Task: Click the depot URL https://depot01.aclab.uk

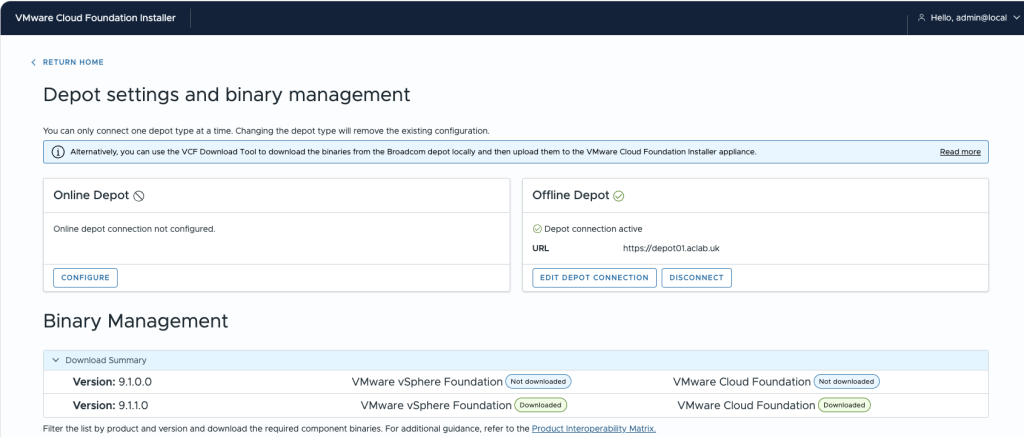Action: 671,248
